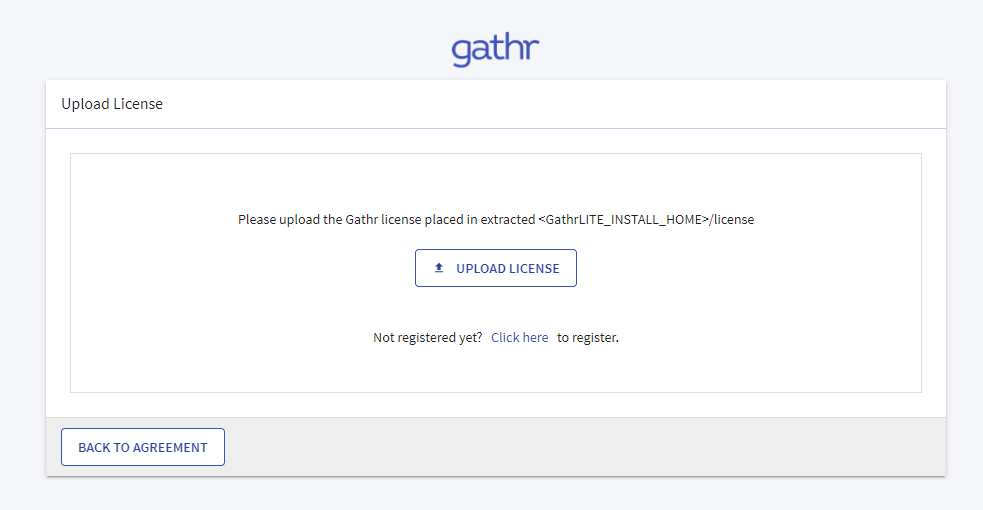
Task: Go back using BACK TO AGREEMENT button
Action: pos(143,447)
